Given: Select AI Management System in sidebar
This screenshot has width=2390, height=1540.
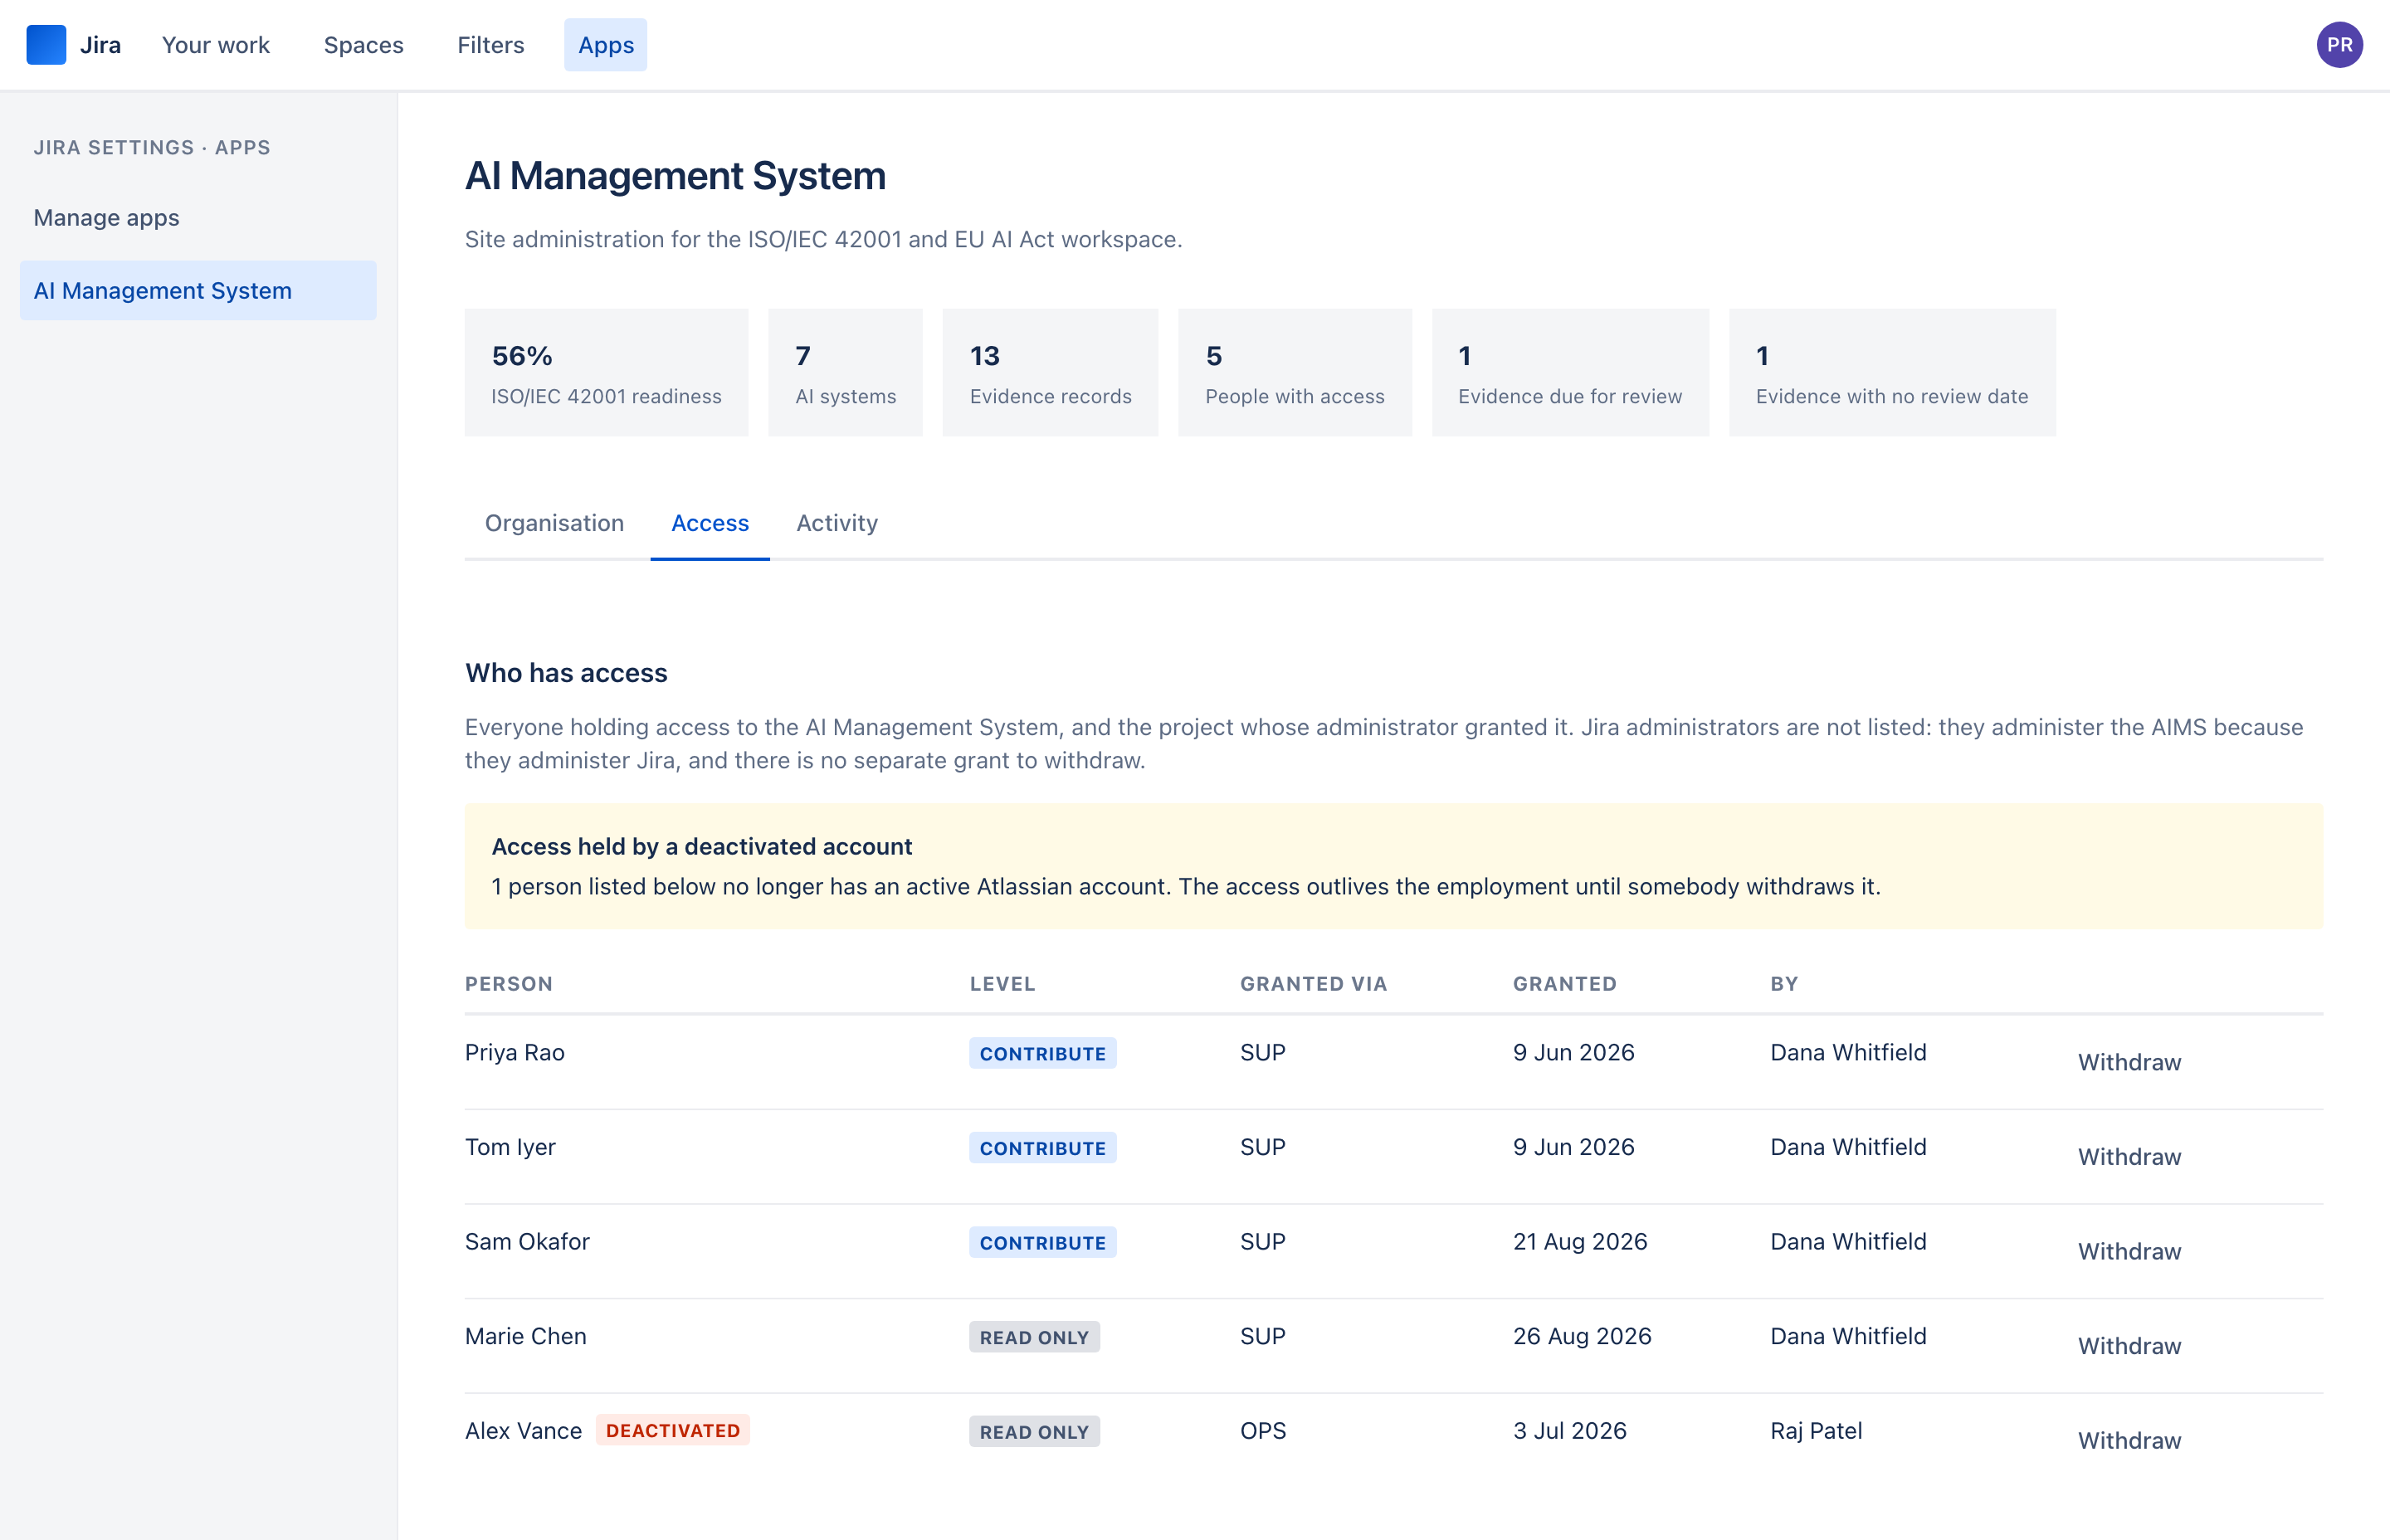Looking at the screenshot, I should pyautogui.click(x=198, y=291).
